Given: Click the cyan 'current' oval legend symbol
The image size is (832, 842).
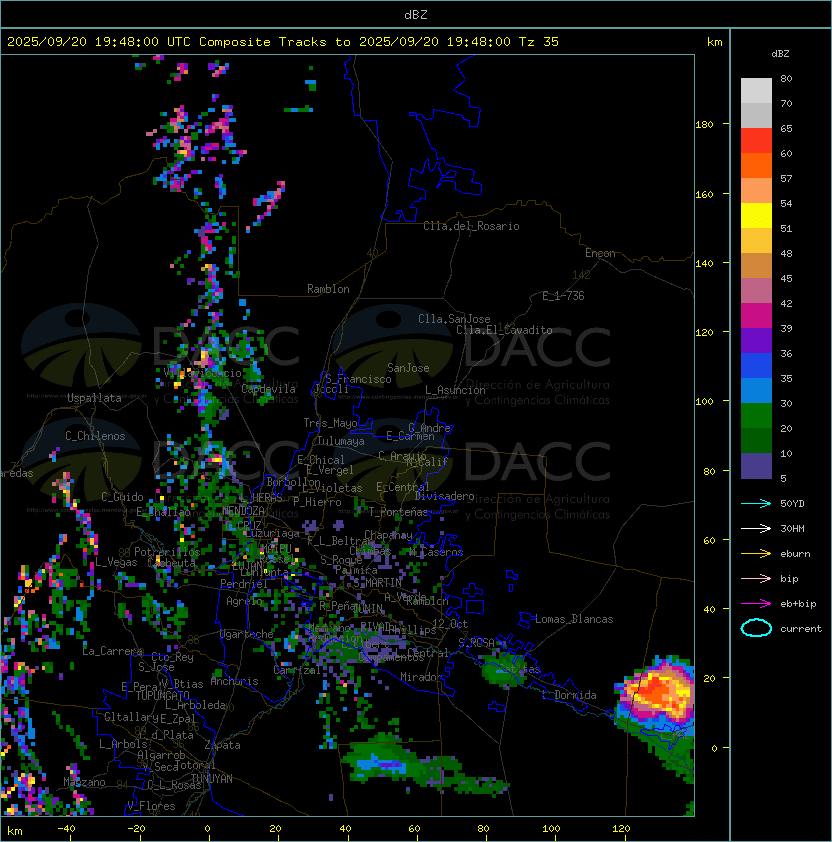Looking at the screenshot, I should click(756, 628).
